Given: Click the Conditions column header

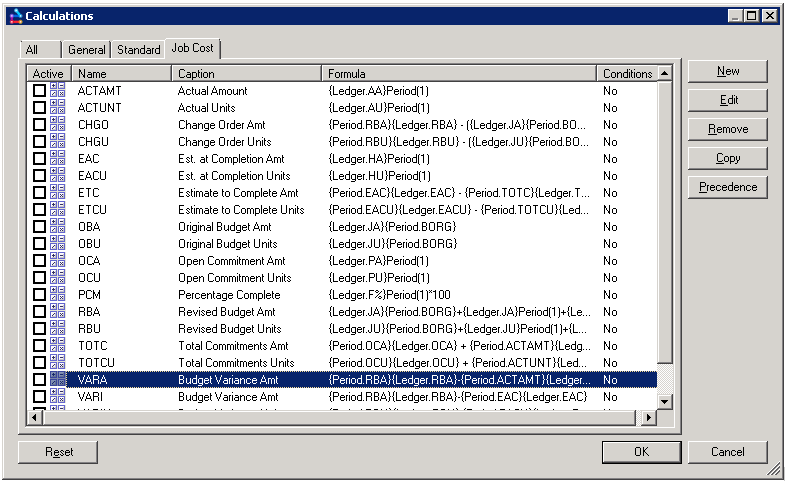Looking at the screenshot, I should click(627, 74).
